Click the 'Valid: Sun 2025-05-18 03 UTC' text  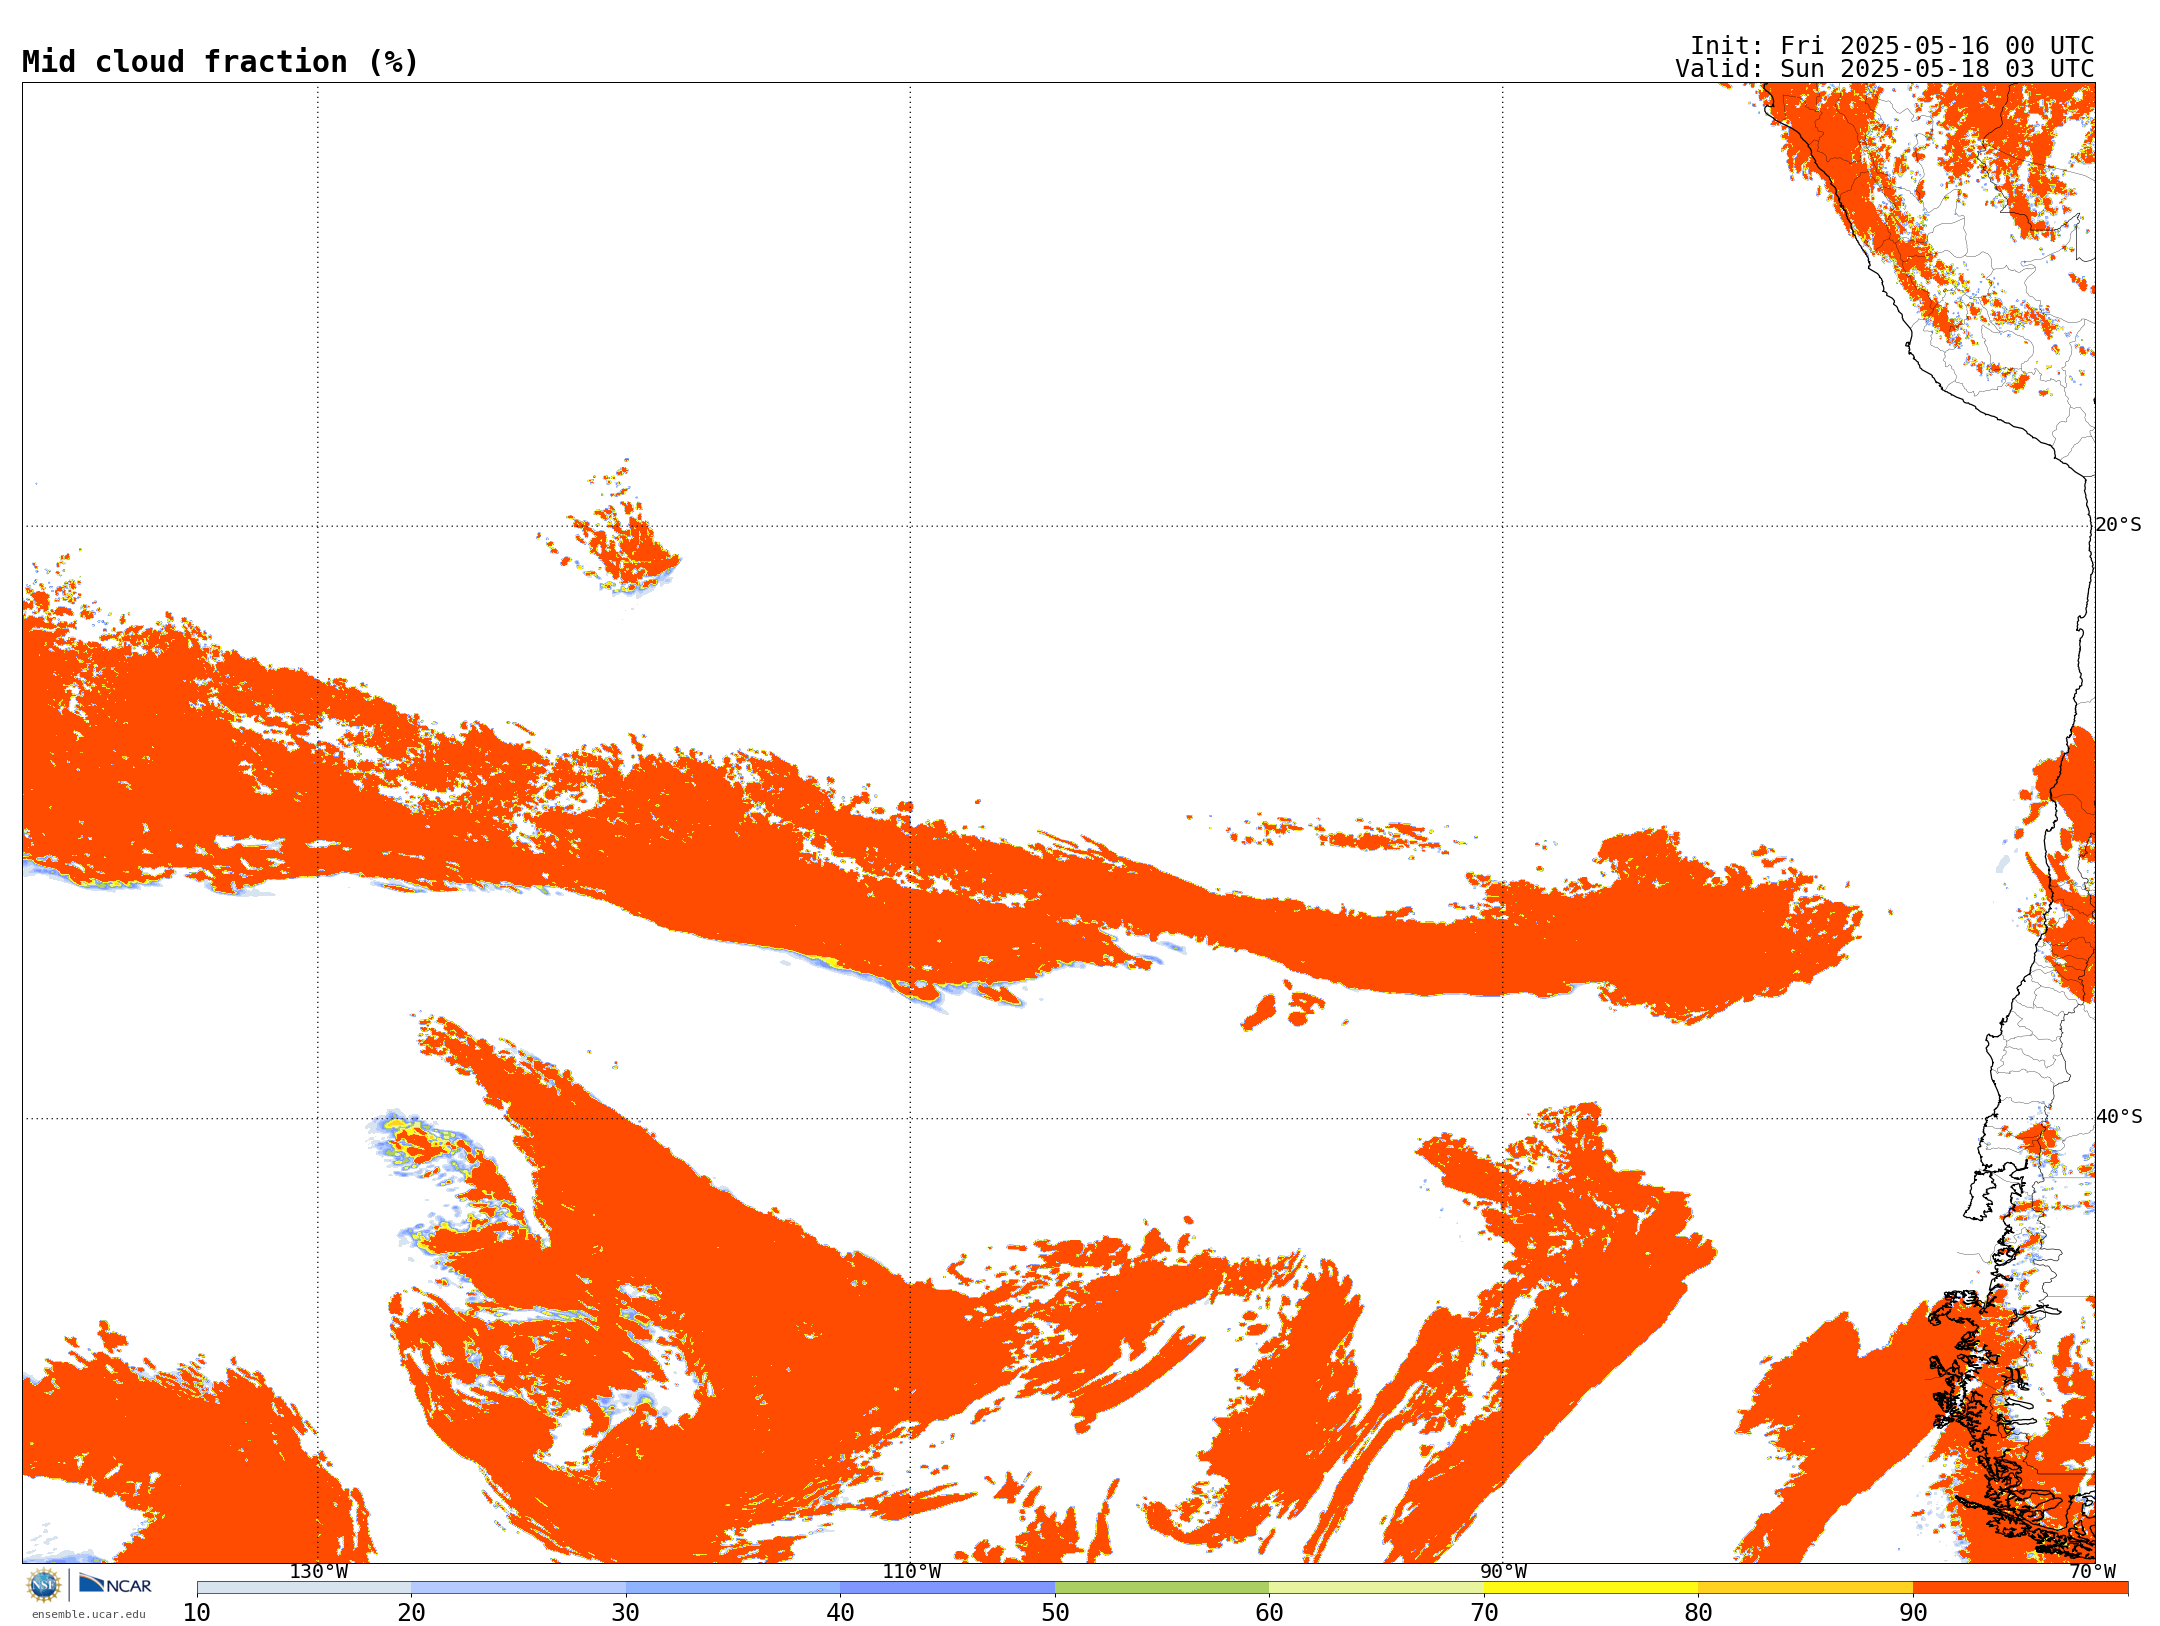1884,69
